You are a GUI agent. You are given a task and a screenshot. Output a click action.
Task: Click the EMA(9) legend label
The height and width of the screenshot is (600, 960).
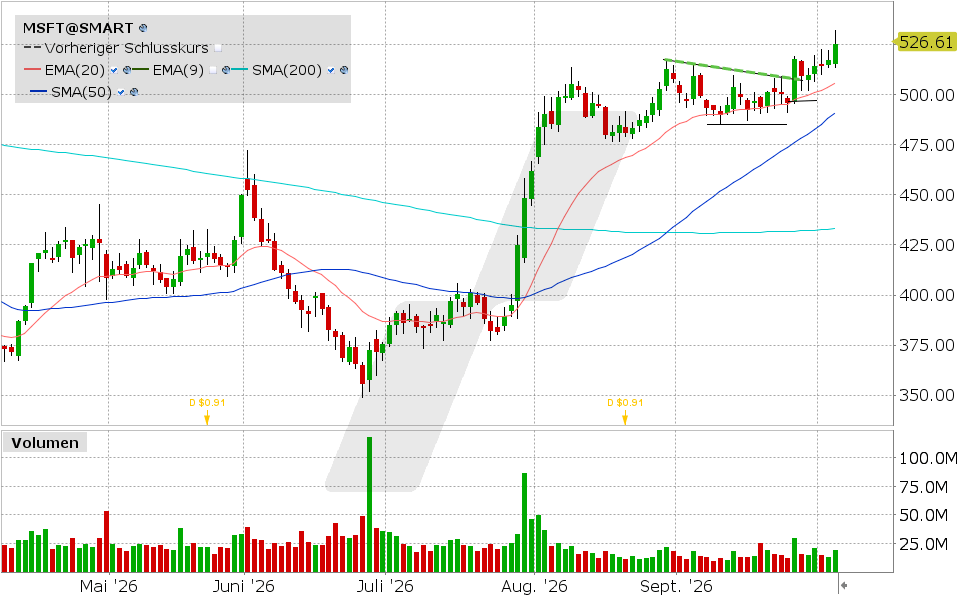(178, 70)
